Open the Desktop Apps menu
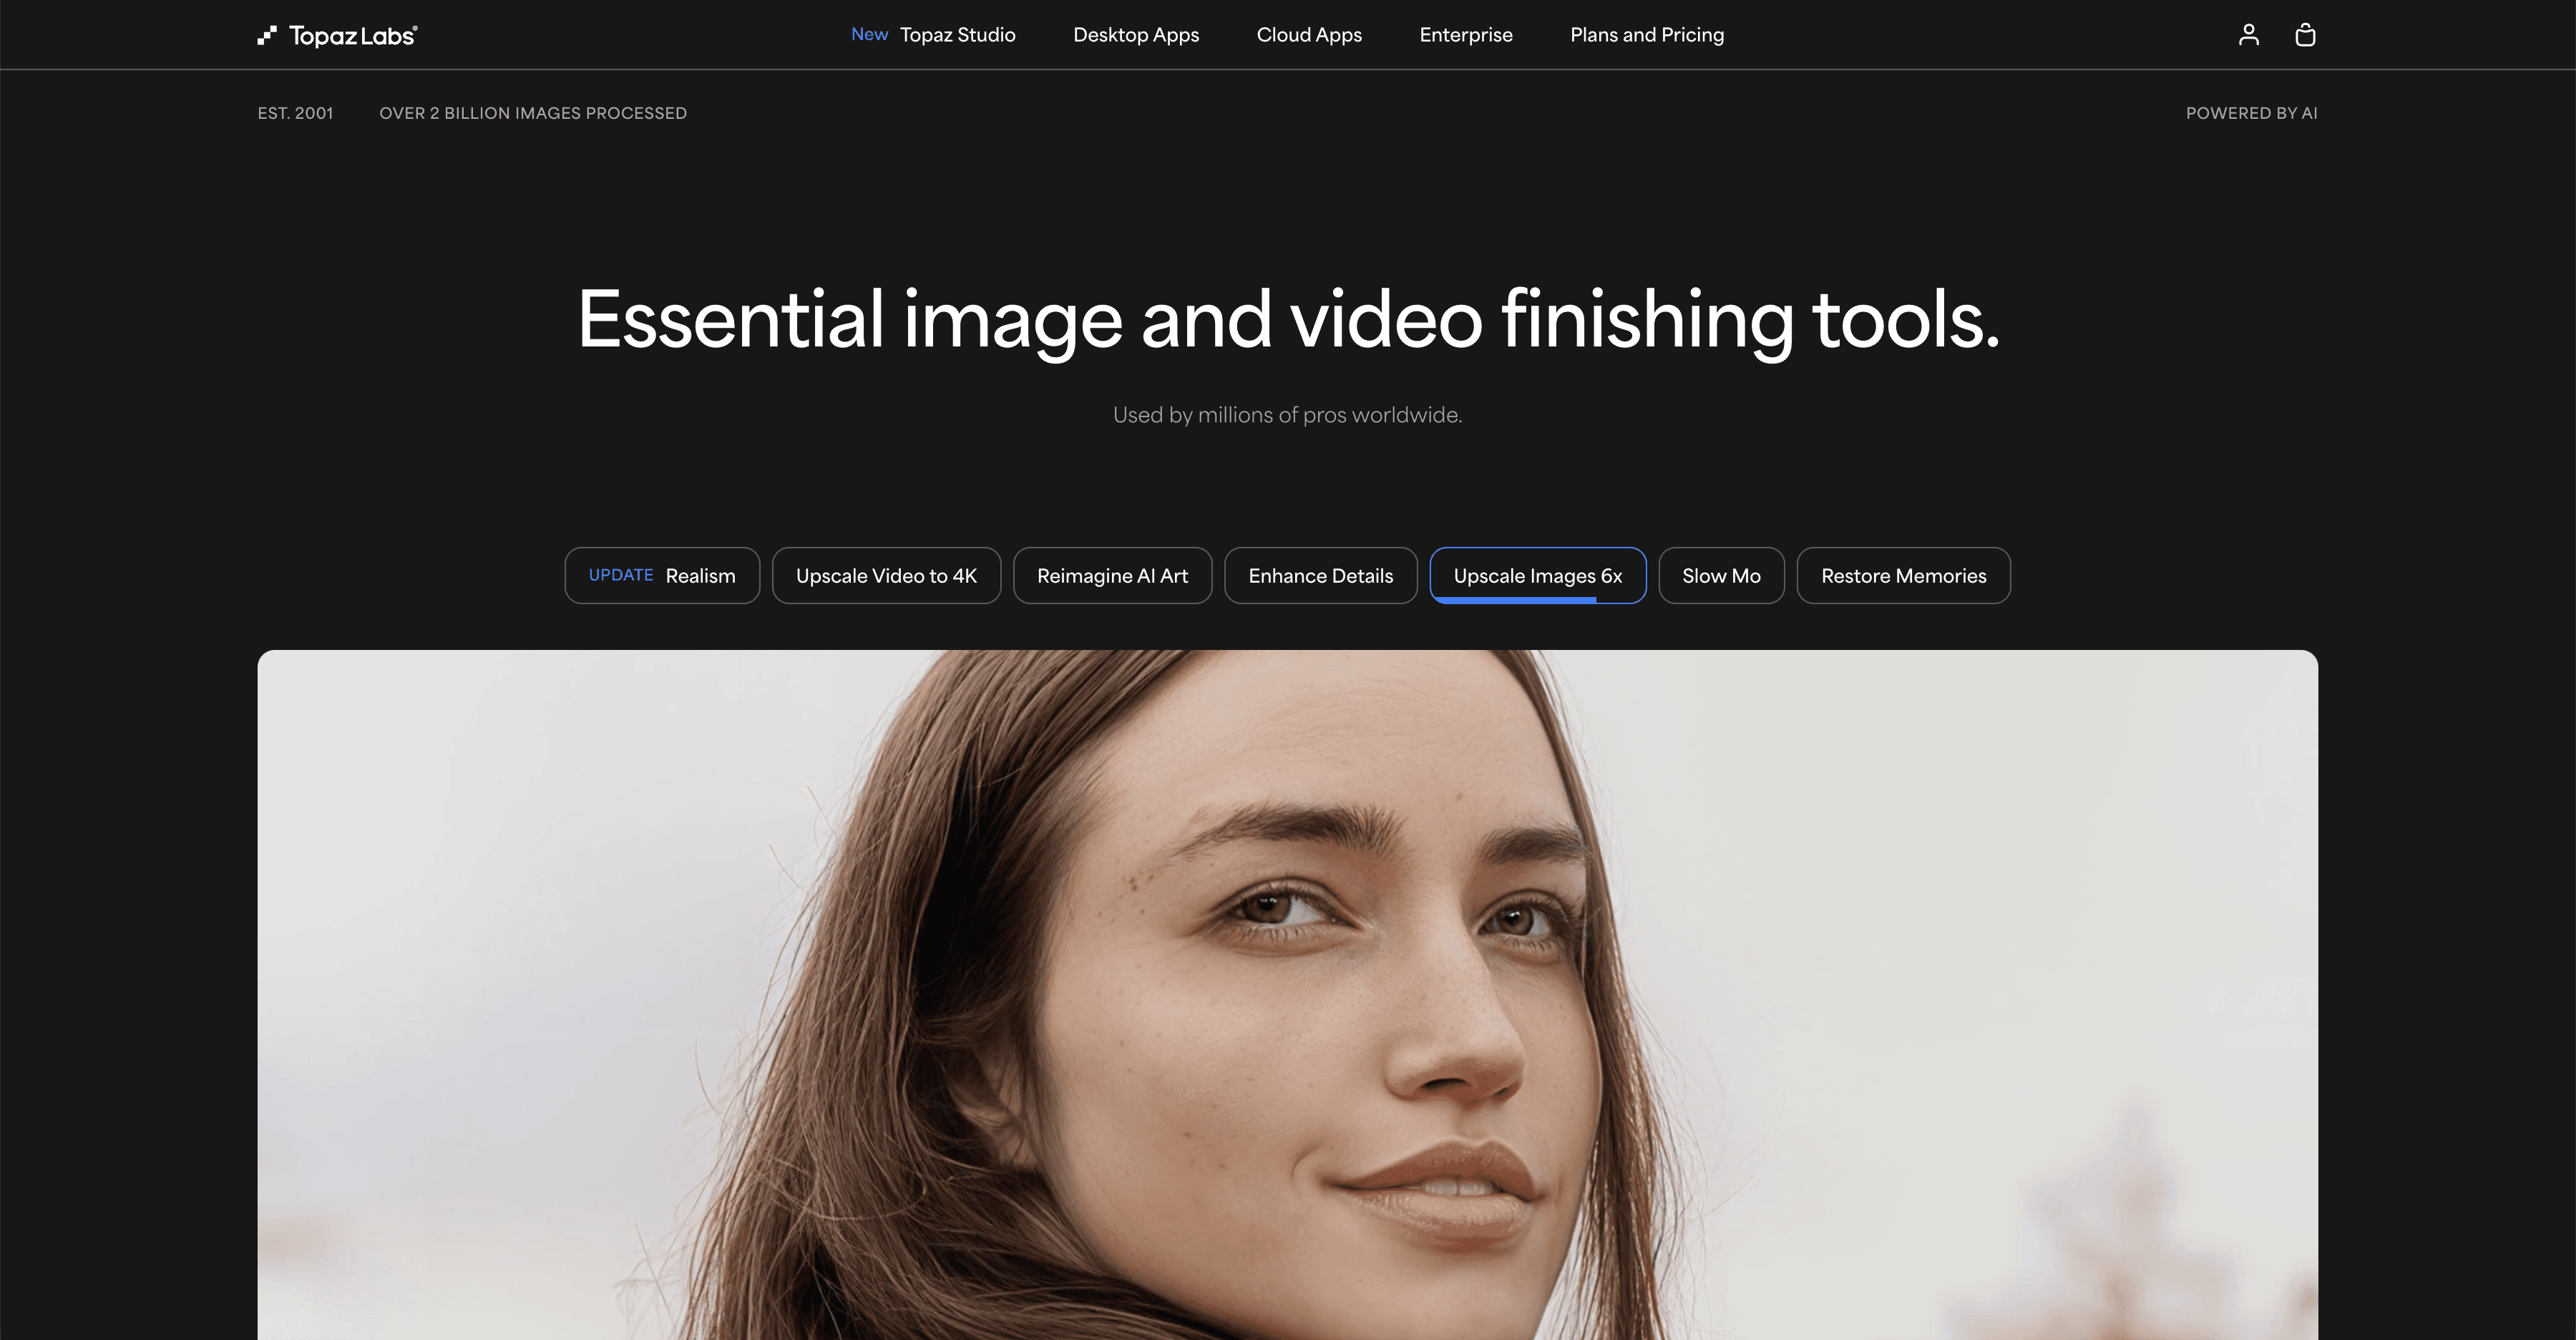Image resolution: width=2576 pixels, height=1340 pixels. (1135, 35)
